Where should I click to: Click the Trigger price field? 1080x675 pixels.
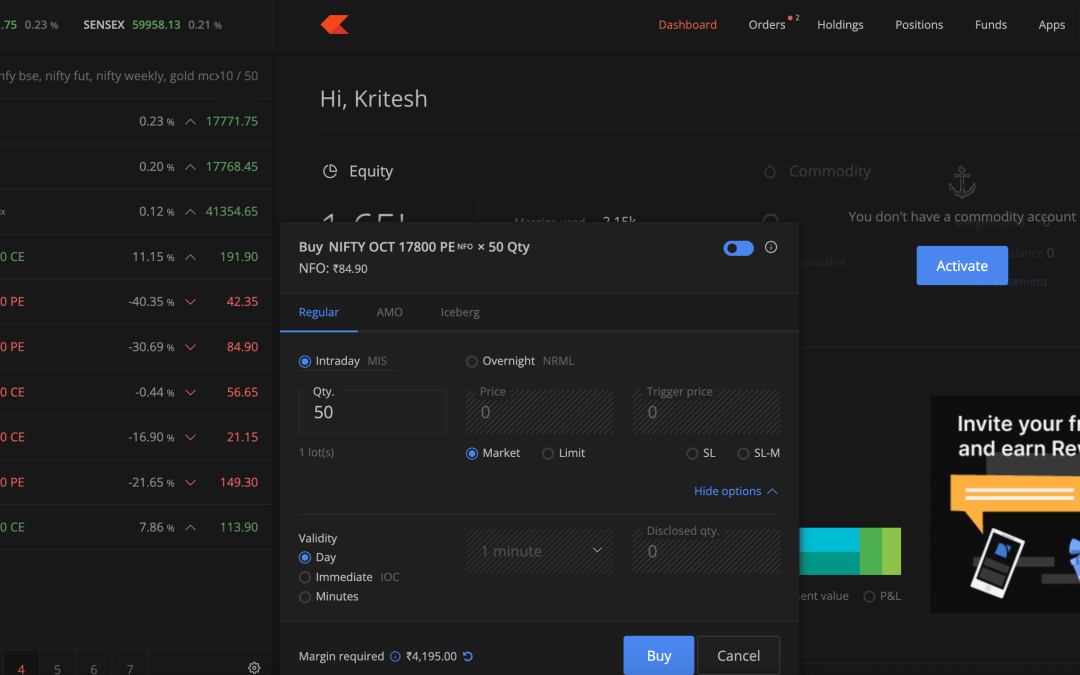[706, 412]
